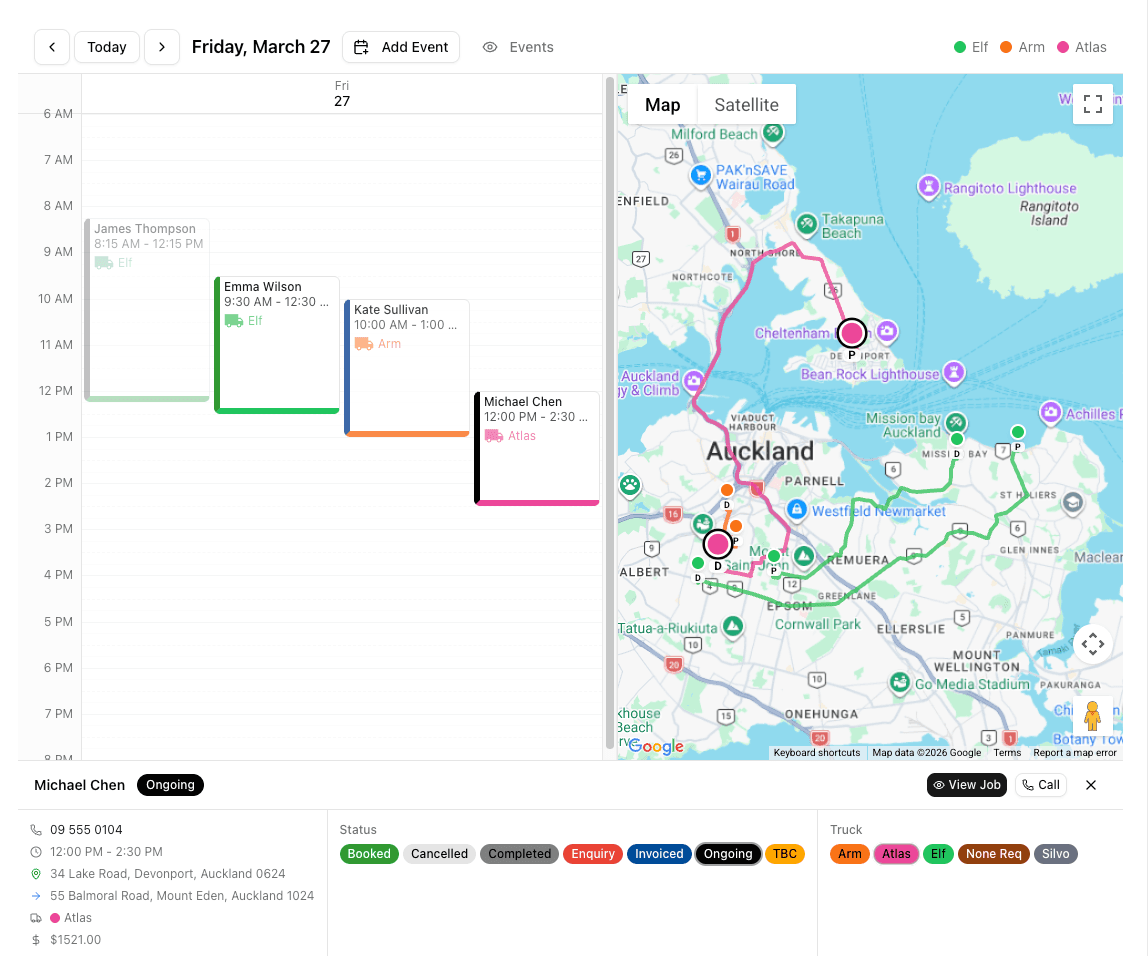The height and width of the screenshot is (956, 1148).
Task: Click the large pink pickup marker in Devonport
Action: [852, 333]
